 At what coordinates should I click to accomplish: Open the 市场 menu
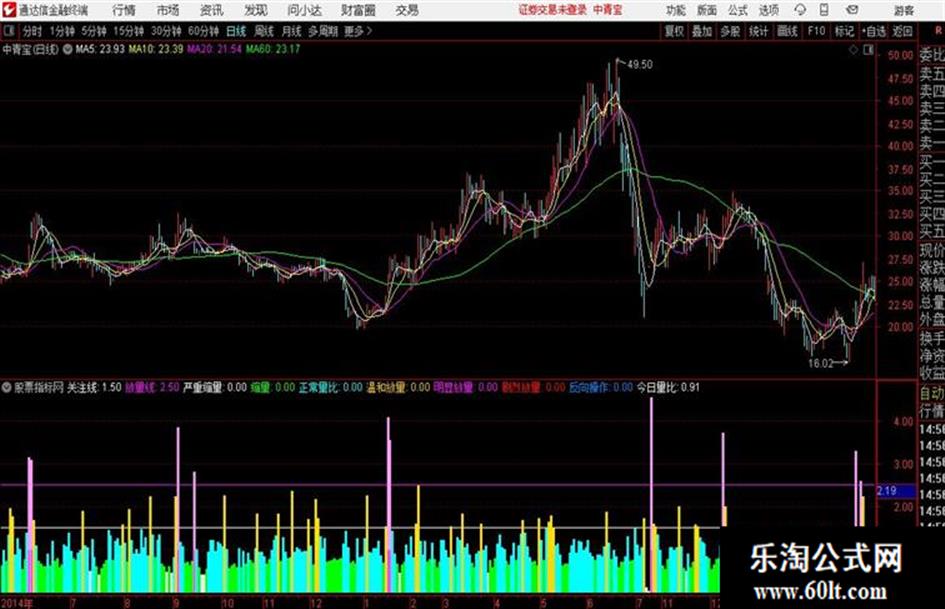[168, 10]
